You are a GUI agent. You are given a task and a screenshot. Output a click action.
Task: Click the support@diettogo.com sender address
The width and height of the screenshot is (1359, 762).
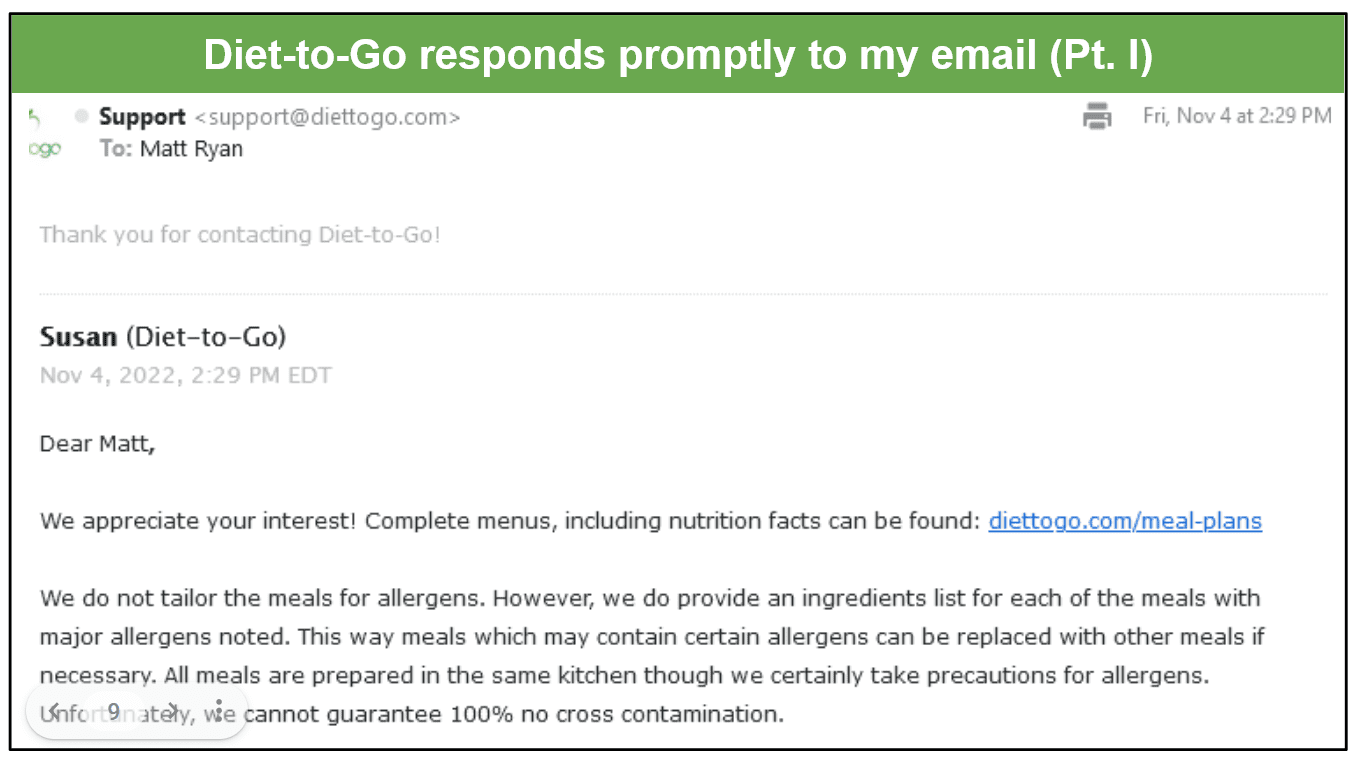(327, 117)
